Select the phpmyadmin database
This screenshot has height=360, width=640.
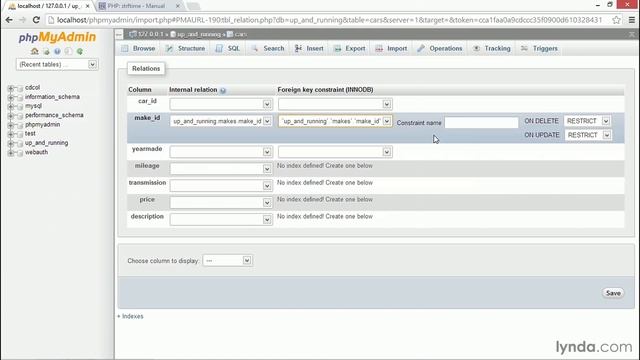point(42,124)
